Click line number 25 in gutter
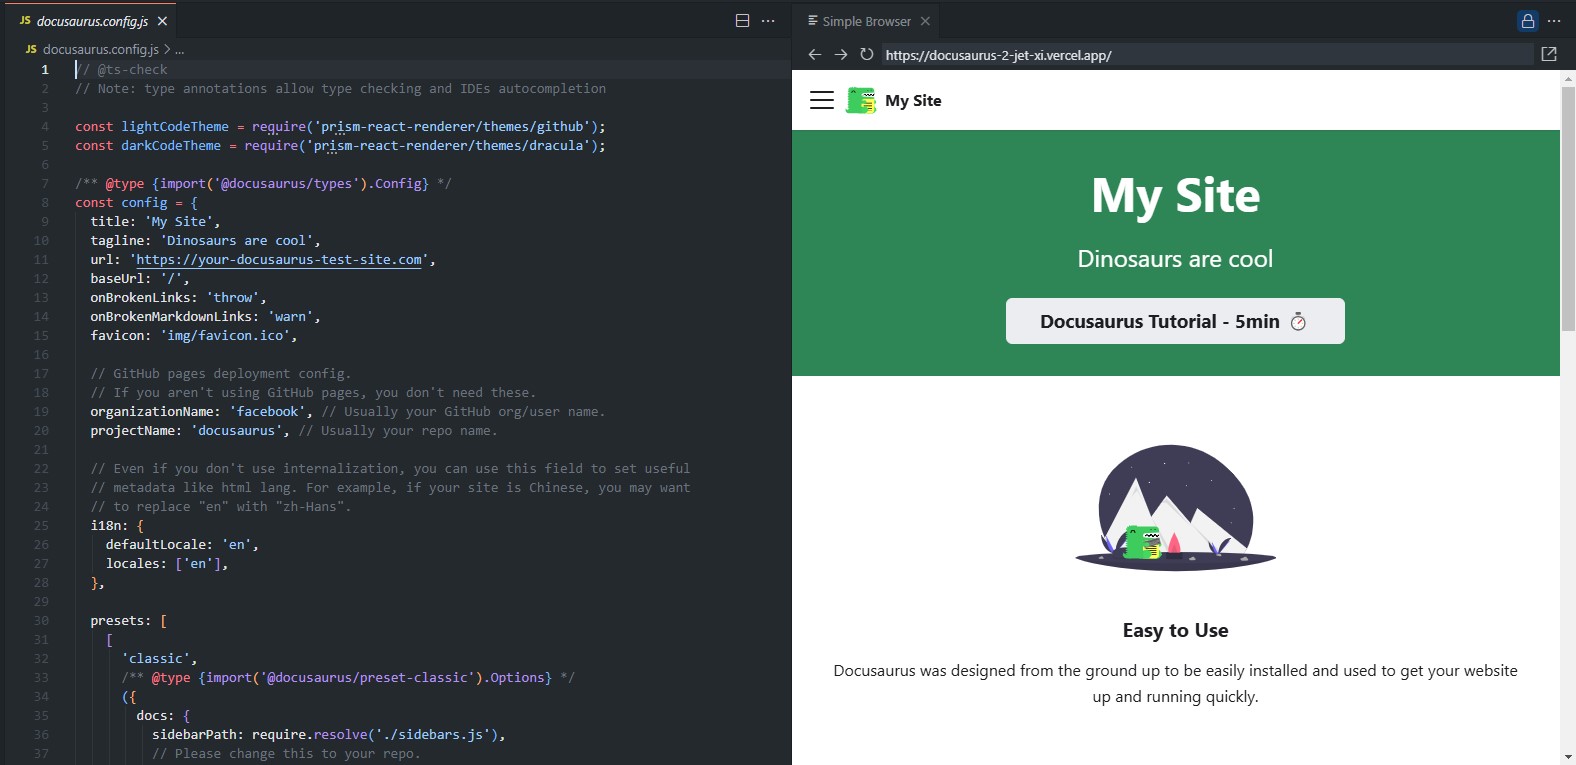The image size is (1576, 765). (x=41, y=525)
